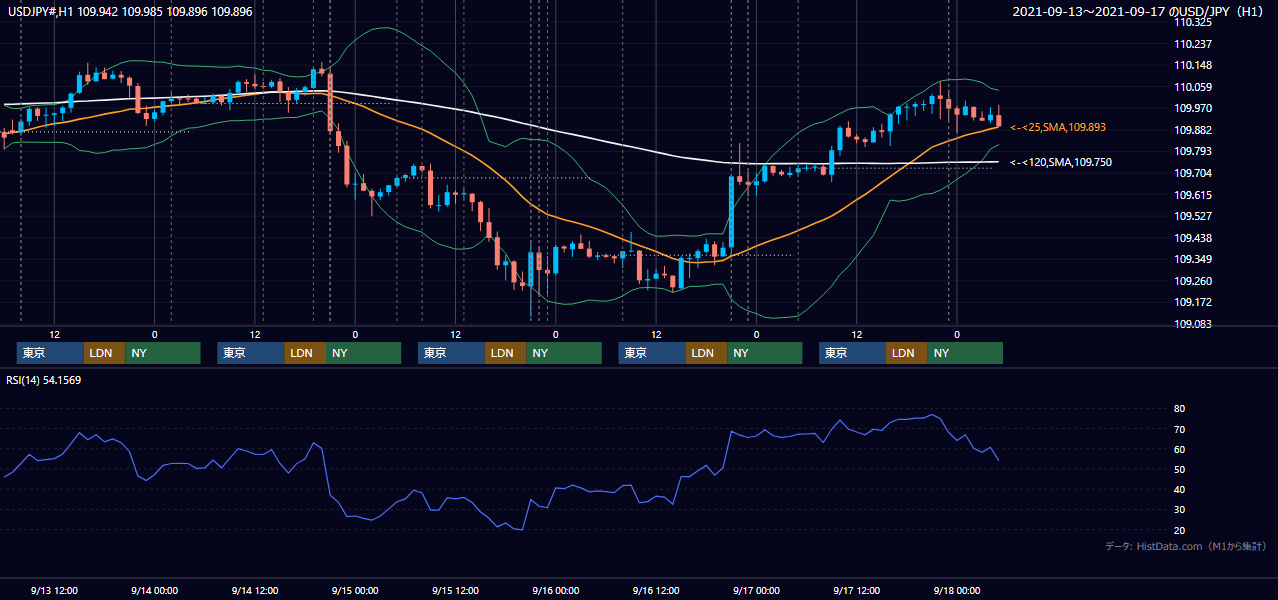Select RSI axis level 40
Screen dimensions: 1278x600
(1180, 489)
